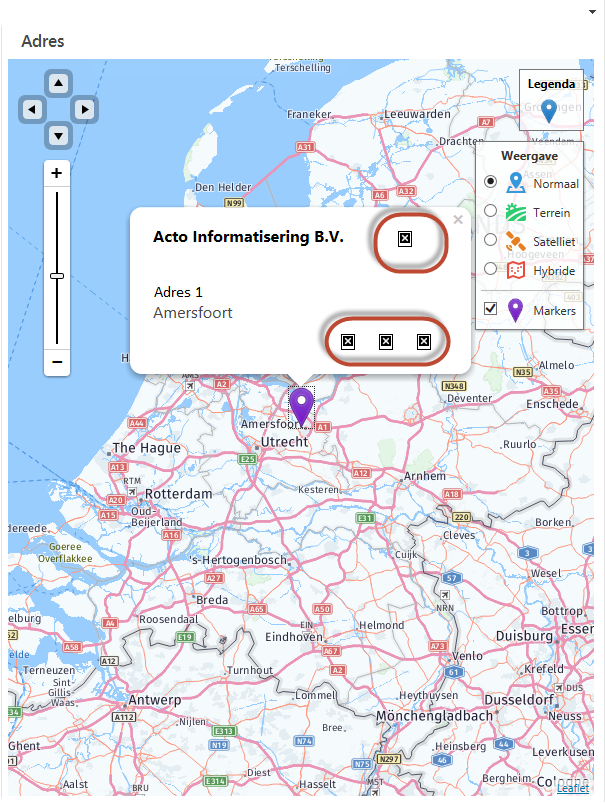Viewport: 605px width, 803px height.
Task: Click the orange Satelliet icon
Action: click(515, 241)
